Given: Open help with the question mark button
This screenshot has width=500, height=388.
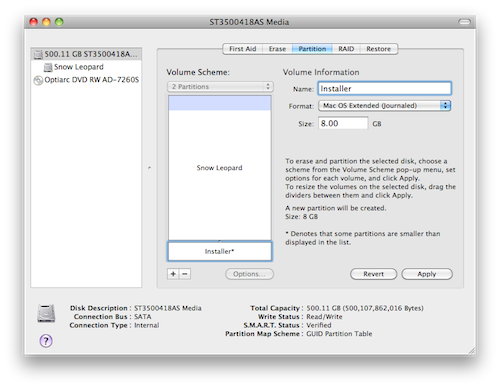Looking at the screenshot, I should point(46,341).
